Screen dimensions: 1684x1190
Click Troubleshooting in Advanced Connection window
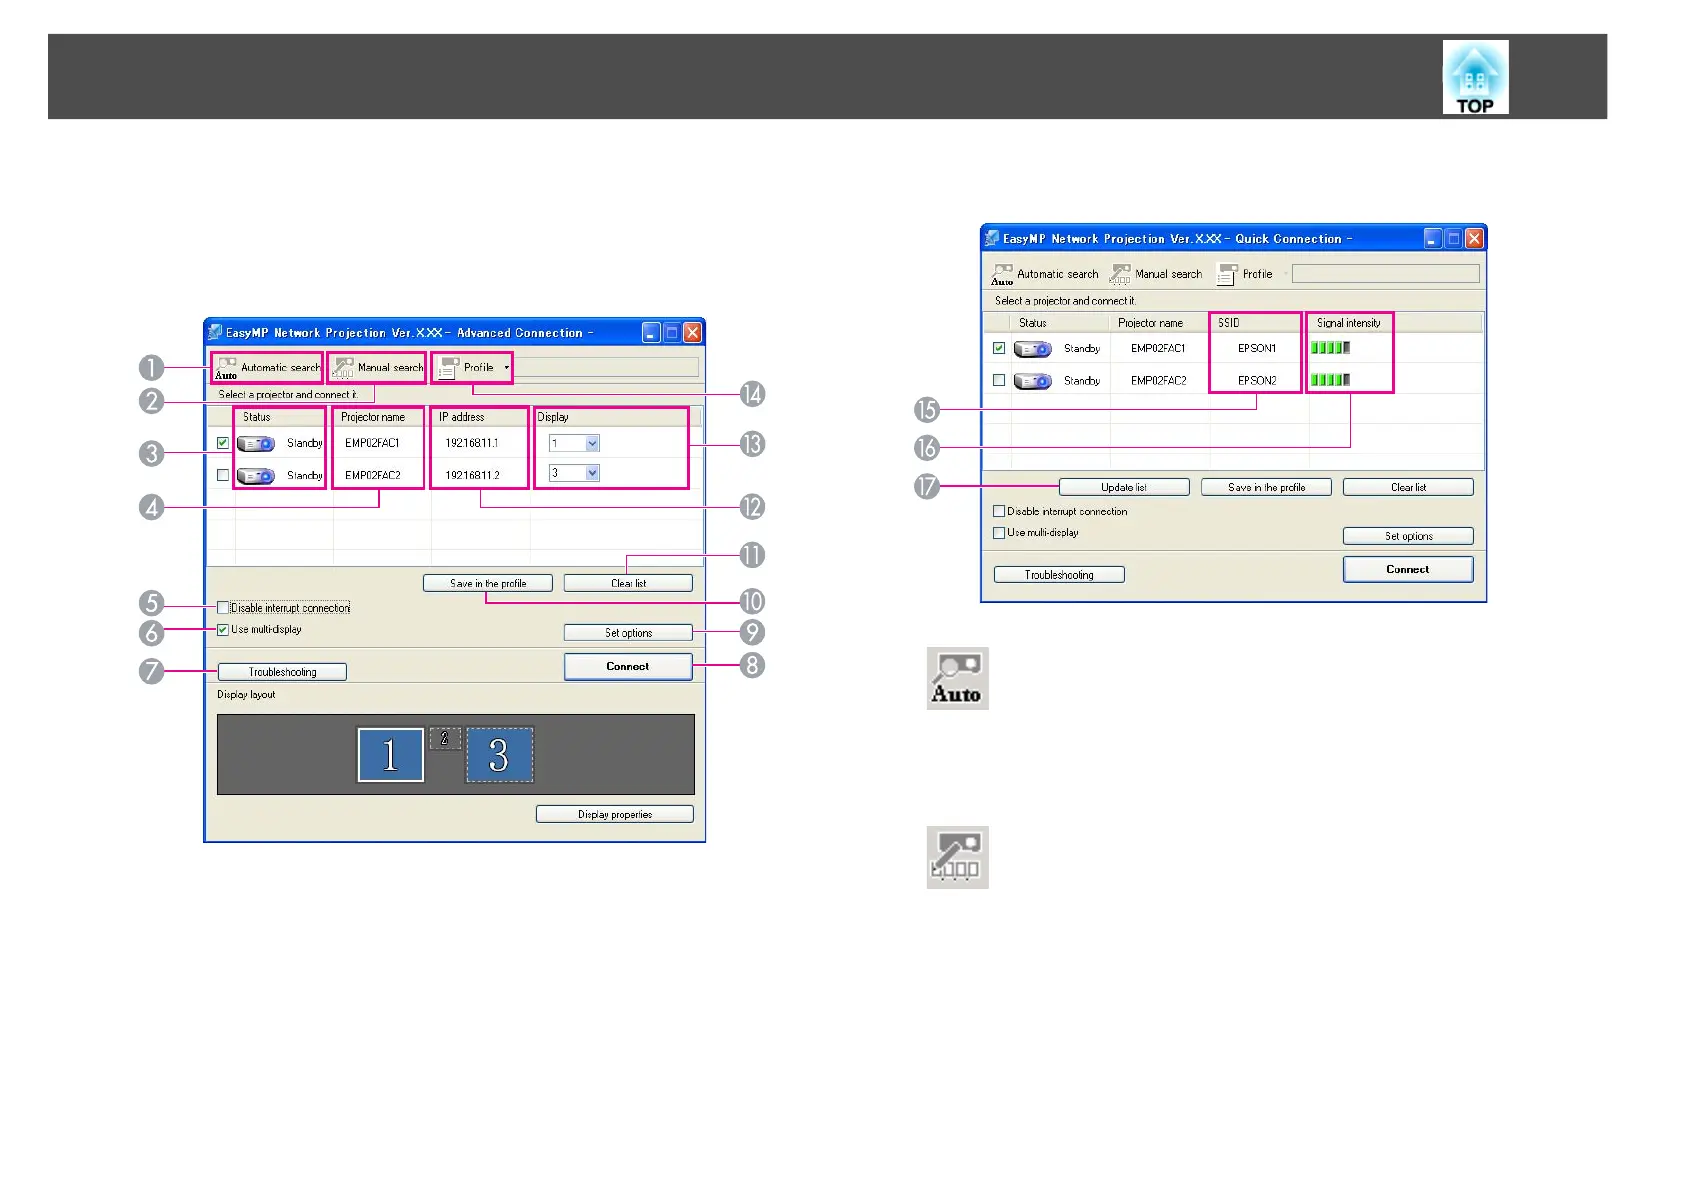282,672
